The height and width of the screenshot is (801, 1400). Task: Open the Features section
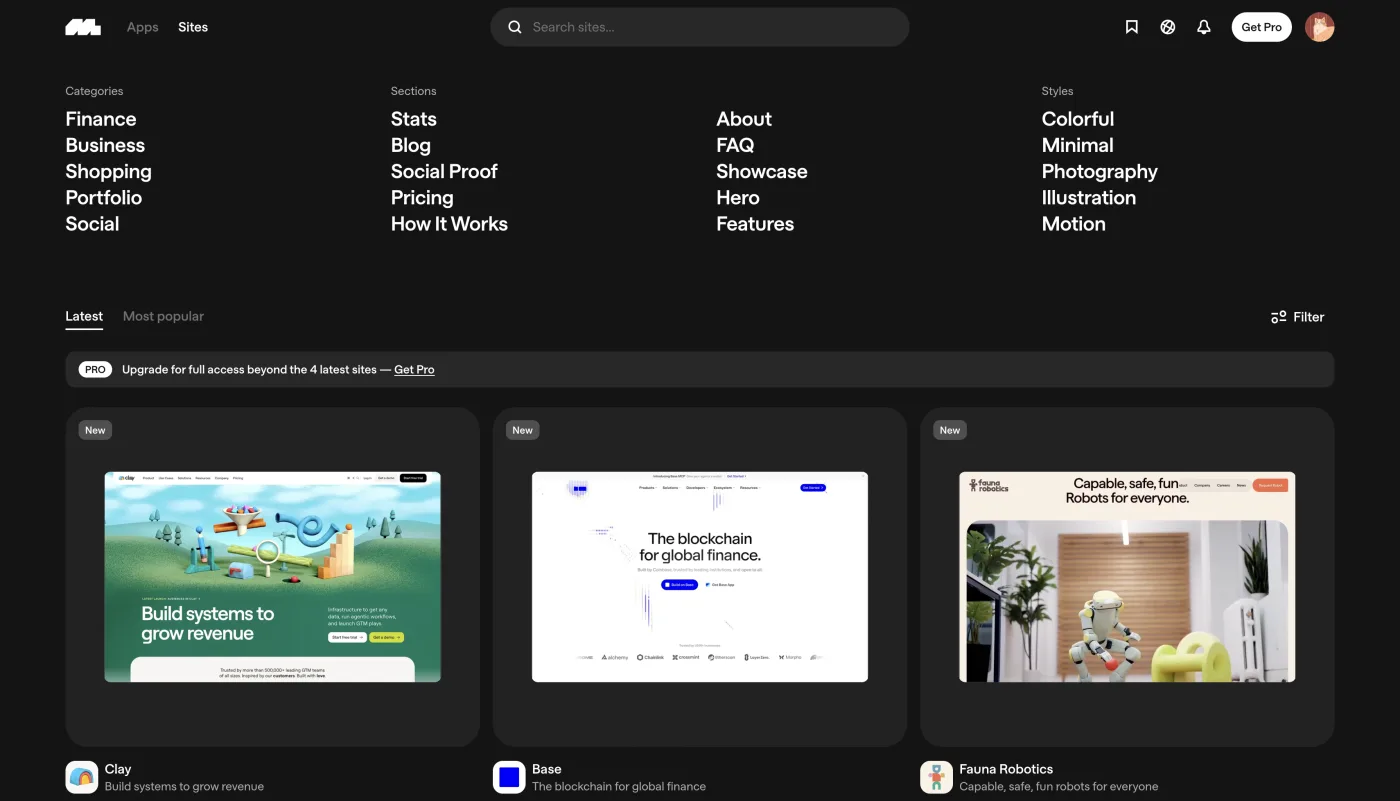point(755,224)
